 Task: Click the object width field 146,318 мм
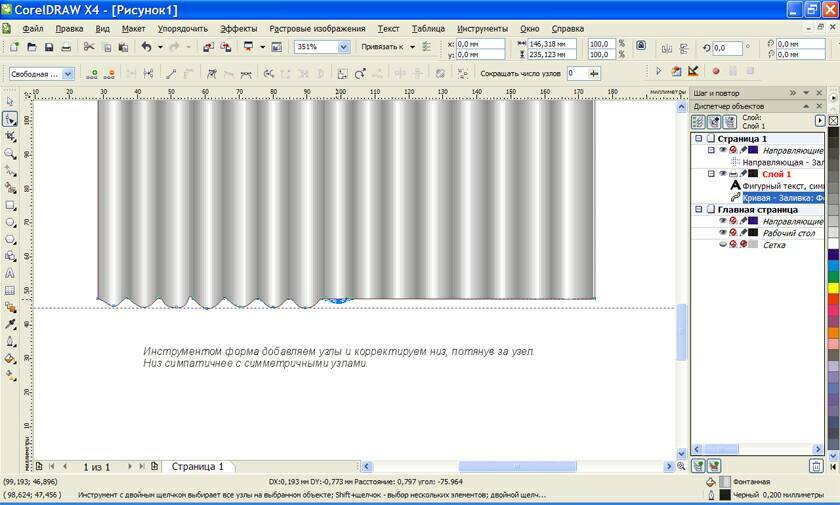[550, 43]
